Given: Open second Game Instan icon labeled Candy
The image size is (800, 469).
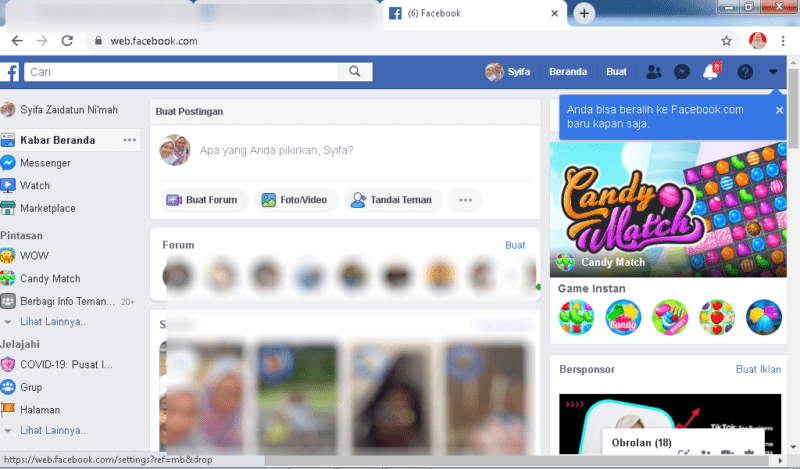Looking at the screenshot, I should coord(623,317).
